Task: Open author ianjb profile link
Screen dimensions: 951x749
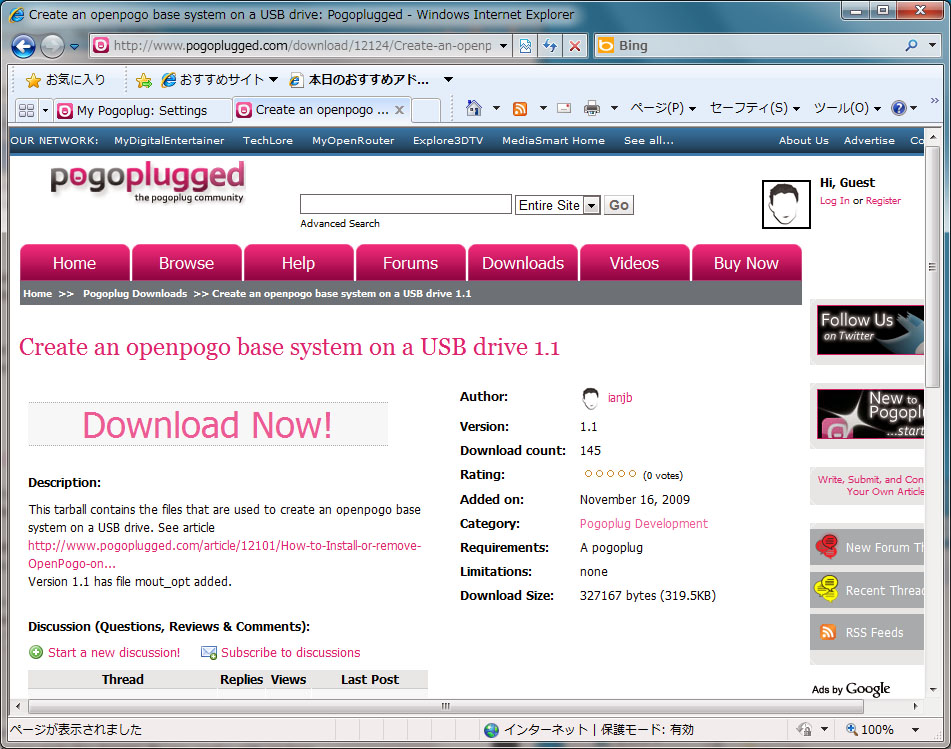Action: click(x=620, y=398)
